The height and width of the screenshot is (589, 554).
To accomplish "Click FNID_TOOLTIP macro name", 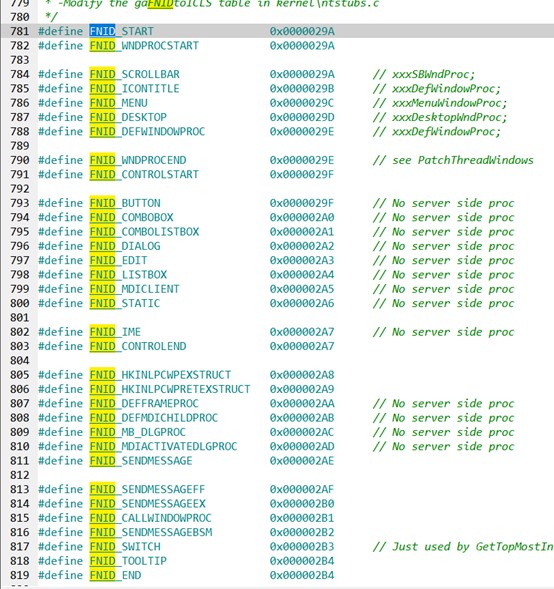I will coord(128,561).
